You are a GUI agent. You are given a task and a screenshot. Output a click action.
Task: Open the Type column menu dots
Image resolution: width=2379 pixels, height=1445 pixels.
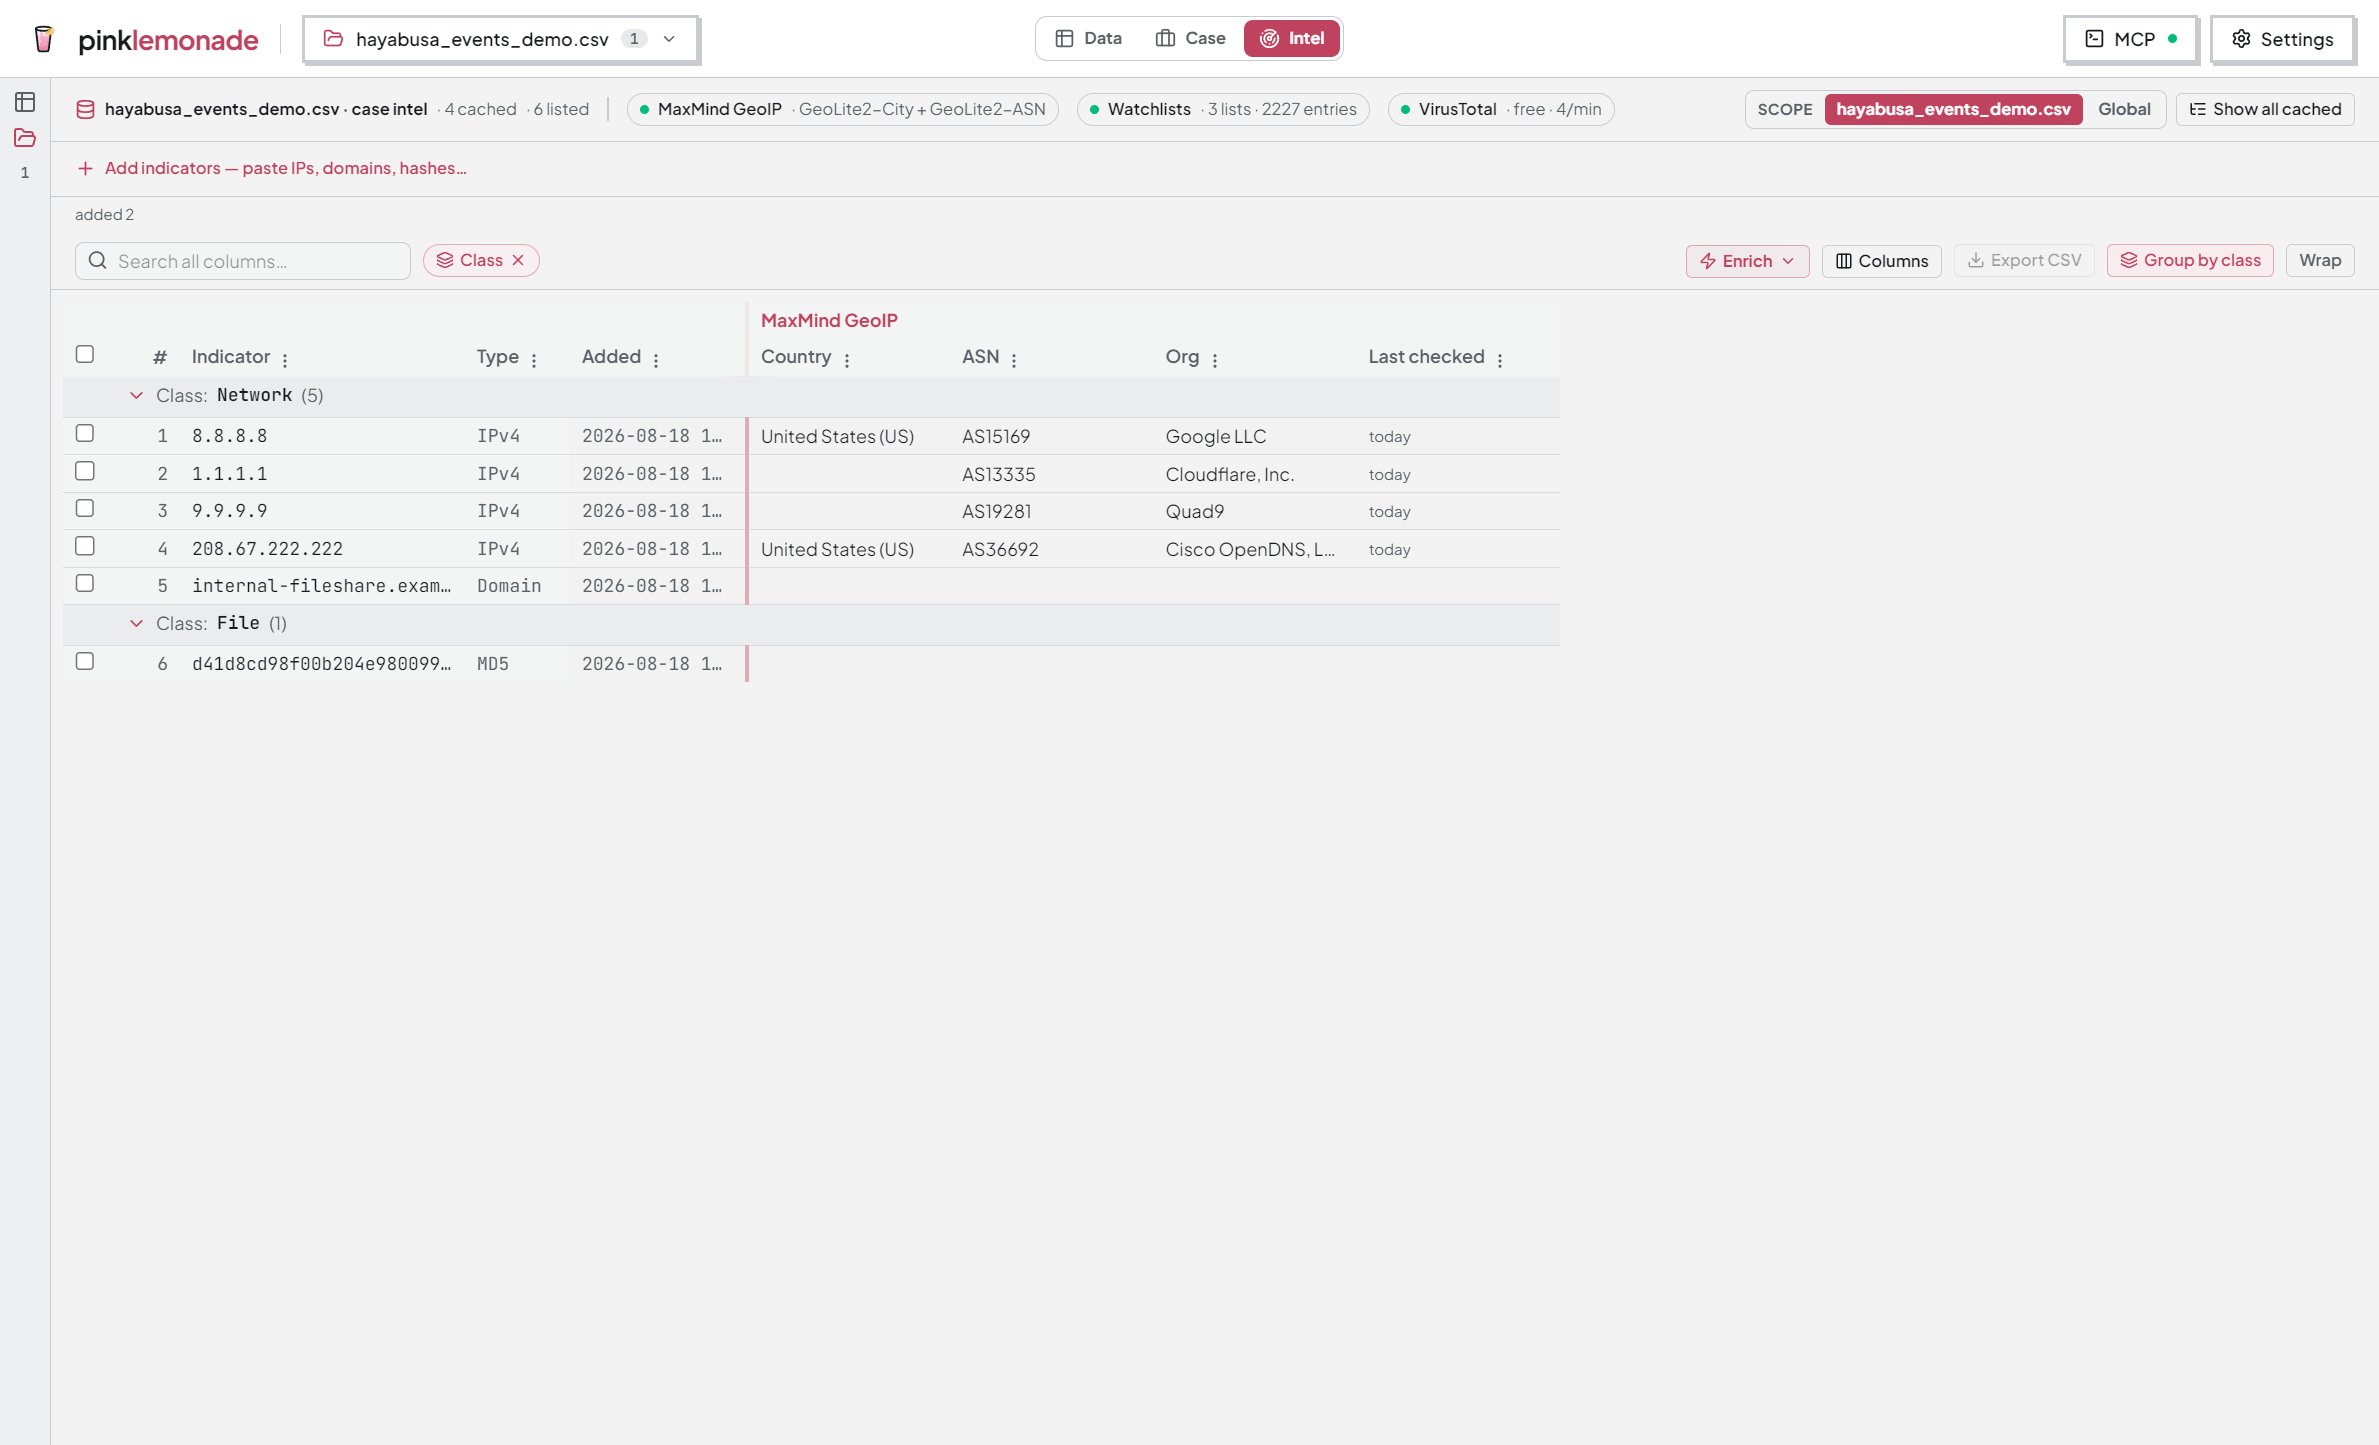click(x=534, y=360)
